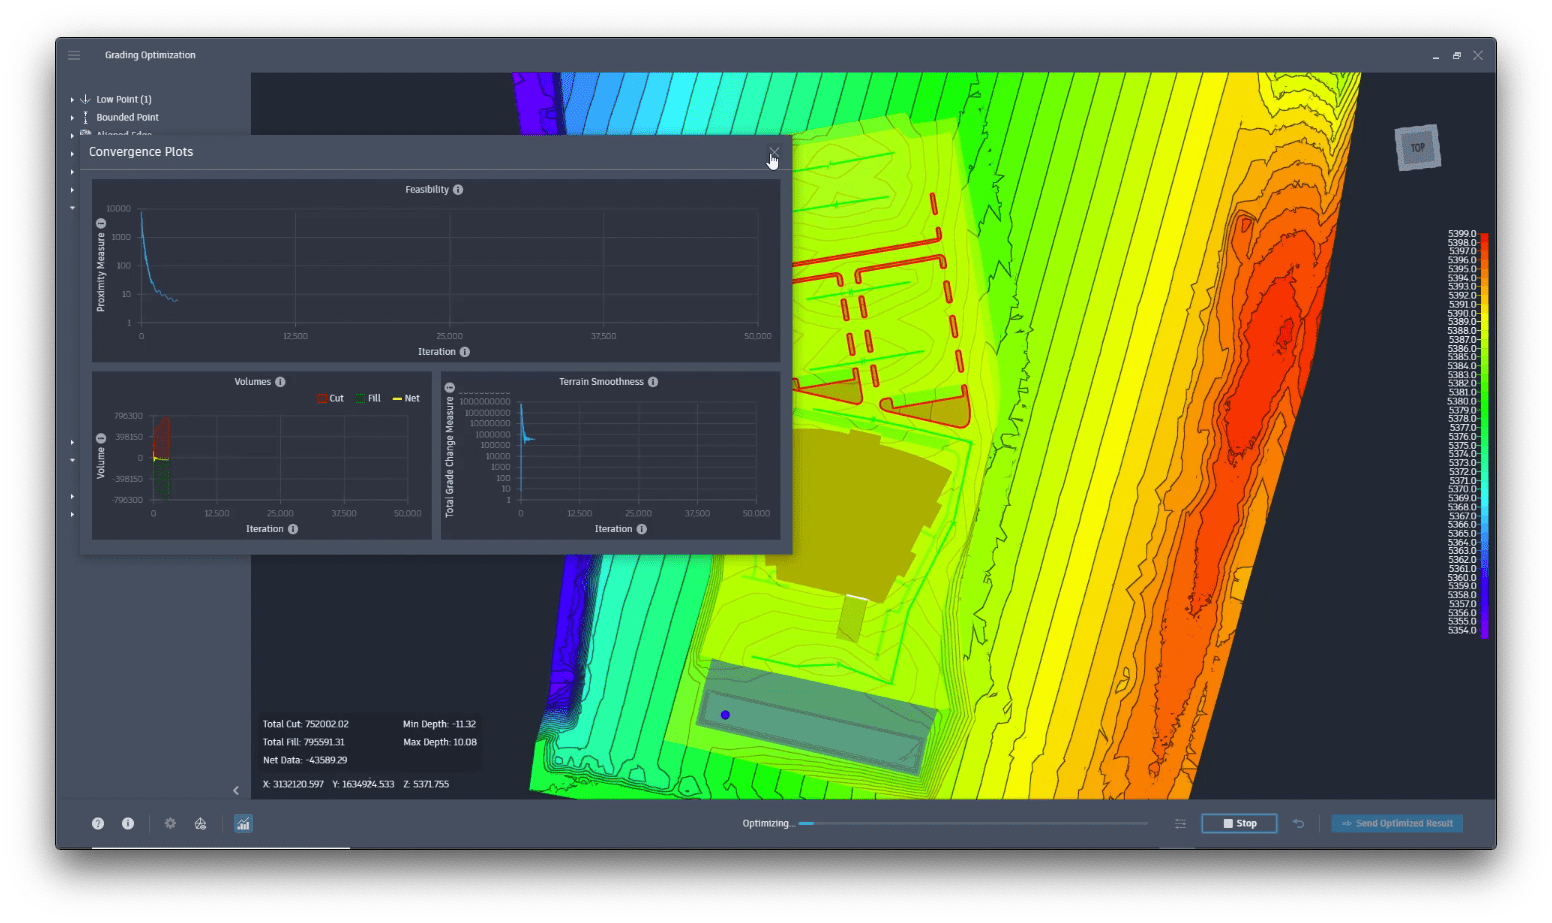
Task: Click the Bounded Point icon
Action: (85, 117)
